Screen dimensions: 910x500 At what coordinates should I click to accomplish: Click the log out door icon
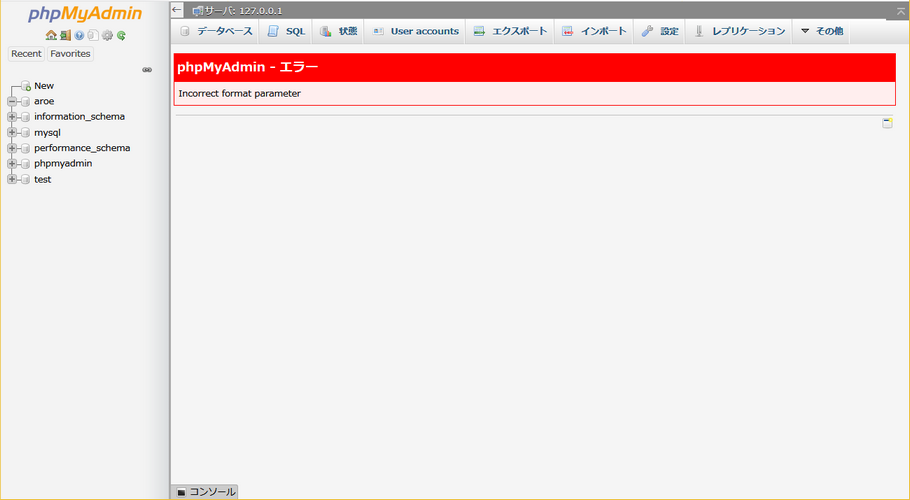tap(64, 35)
